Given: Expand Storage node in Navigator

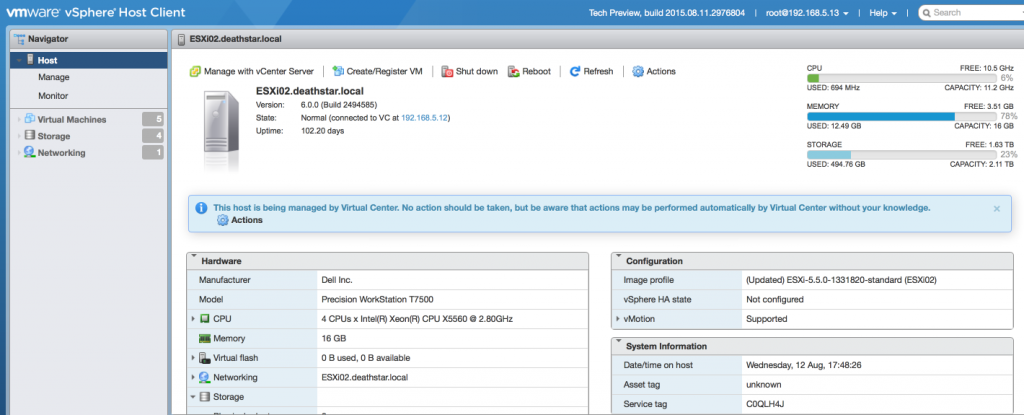Looking at the screenshot, I should click(19, 136).
